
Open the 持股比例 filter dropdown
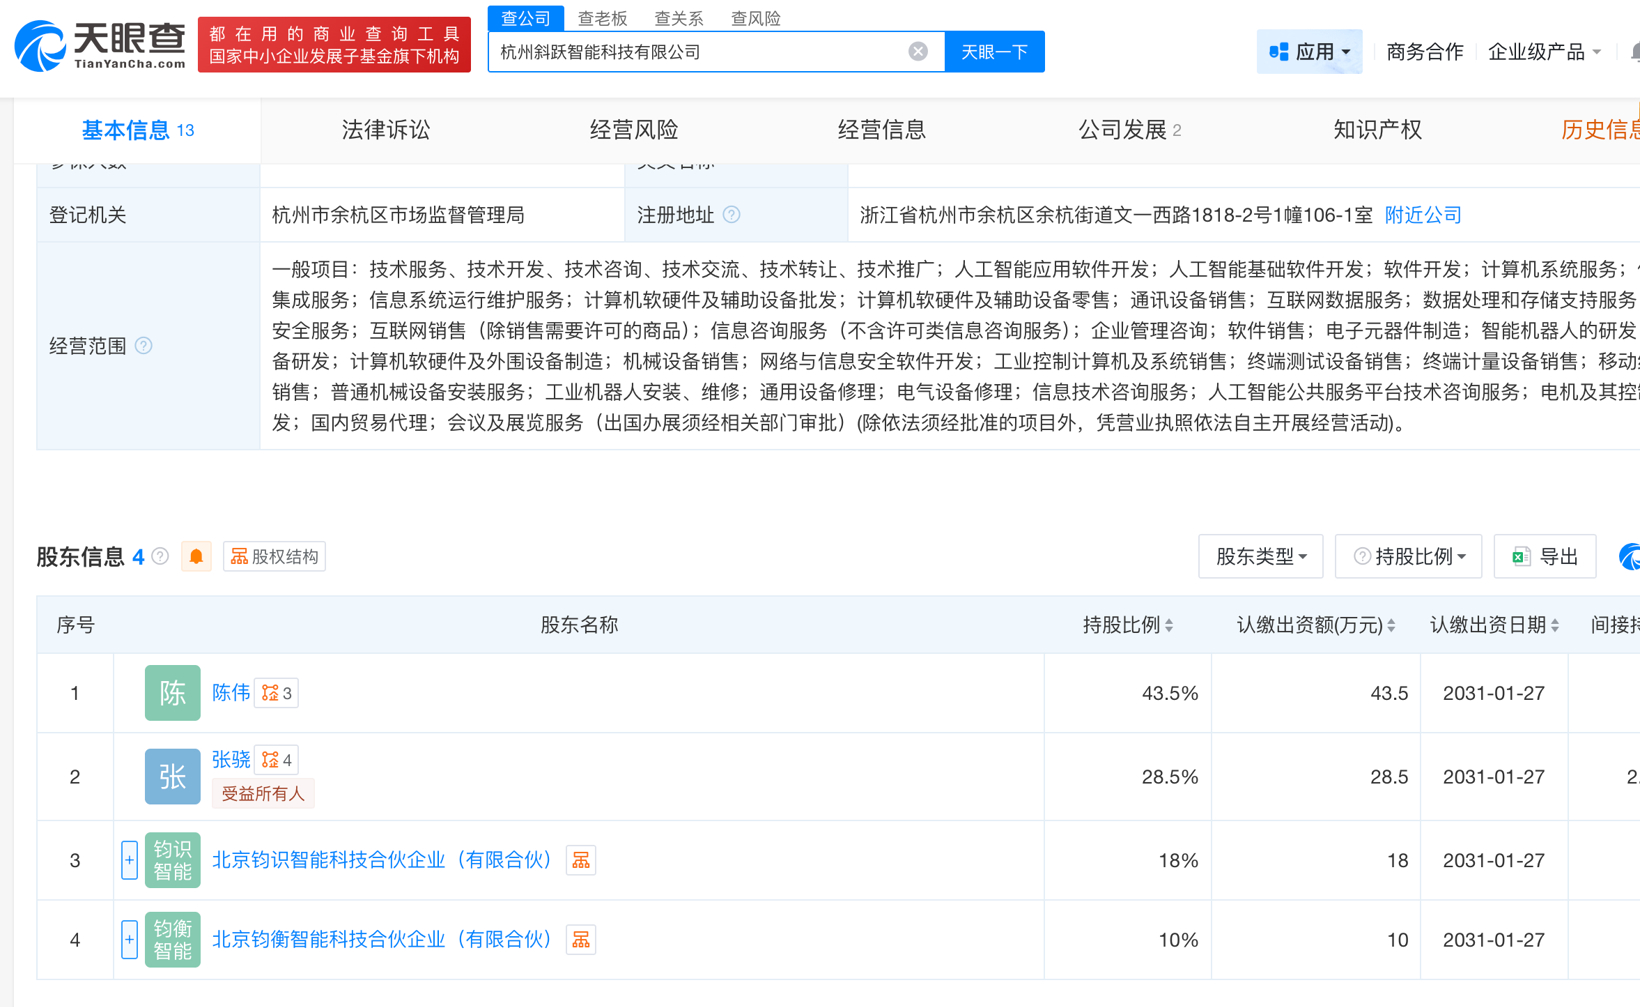(x=1408, y=556)
